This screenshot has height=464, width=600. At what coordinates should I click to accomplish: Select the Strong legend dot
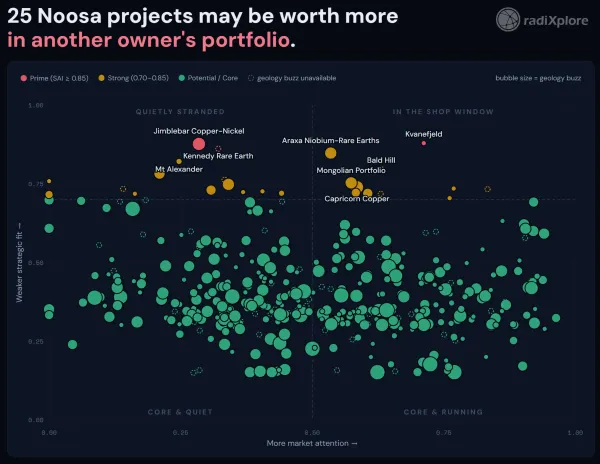tap(101, 78)
